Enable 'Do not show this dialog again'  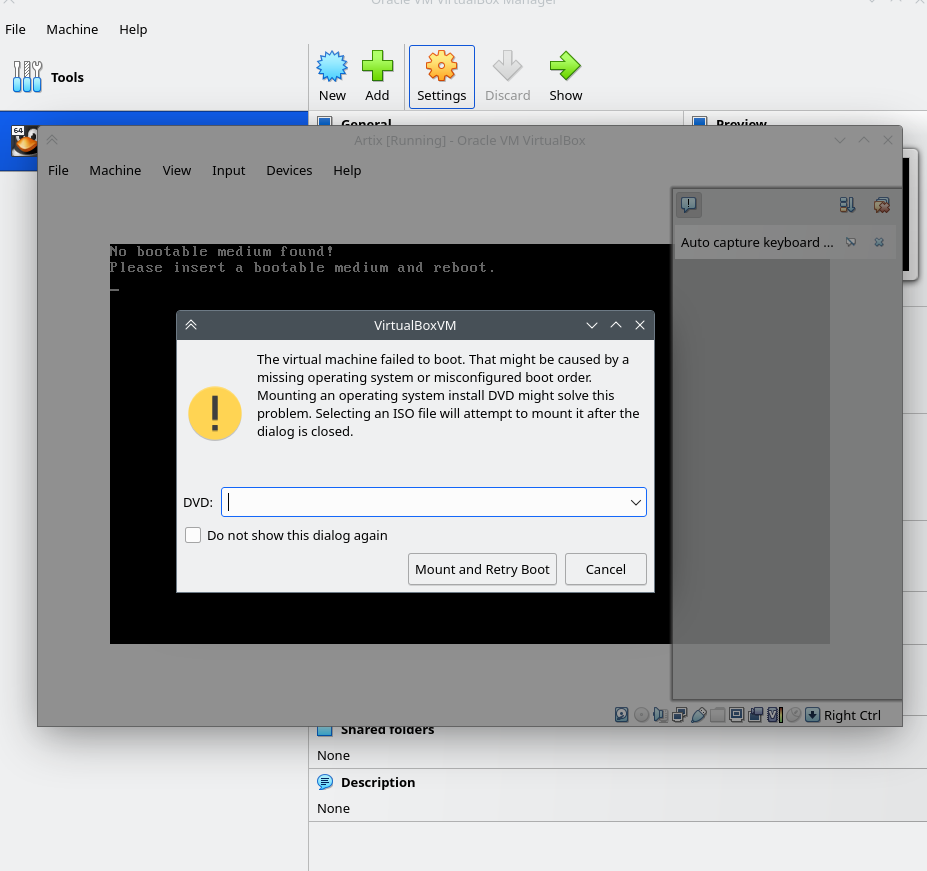pyautogui.click(x=193, y=535)
